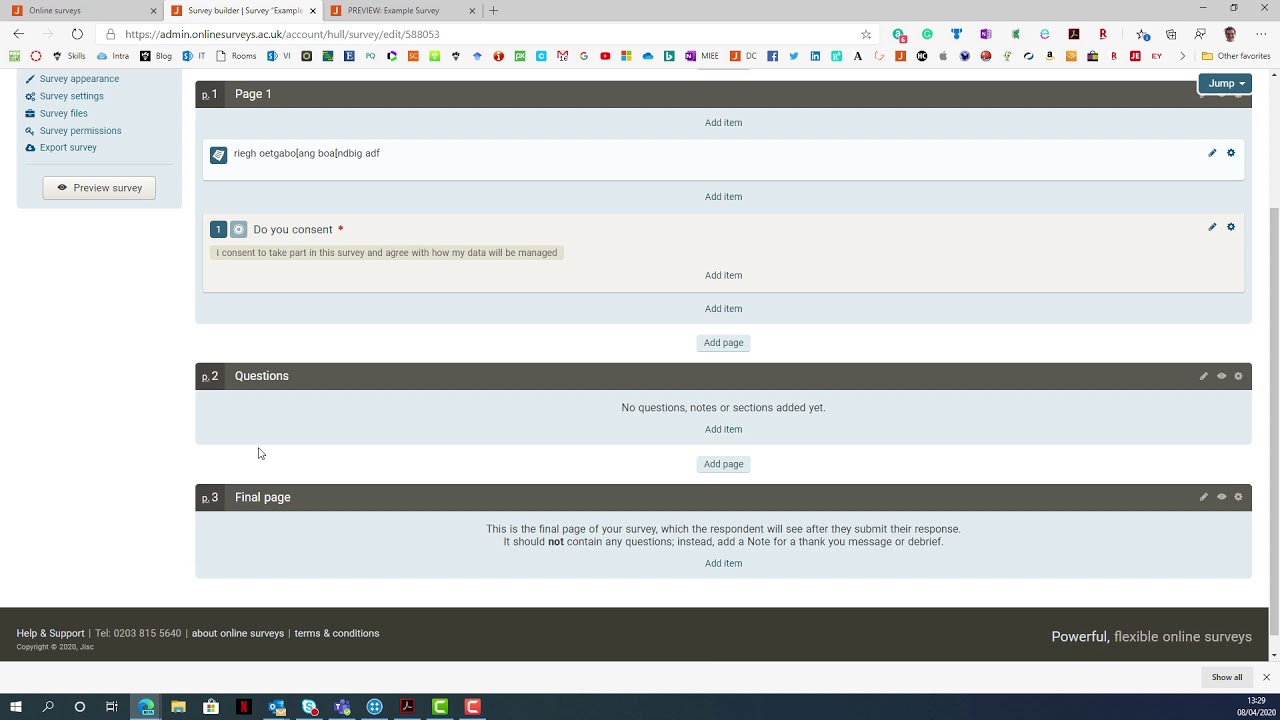Click the Final page header title
The image size is (1280, 720).
(262, 497)
